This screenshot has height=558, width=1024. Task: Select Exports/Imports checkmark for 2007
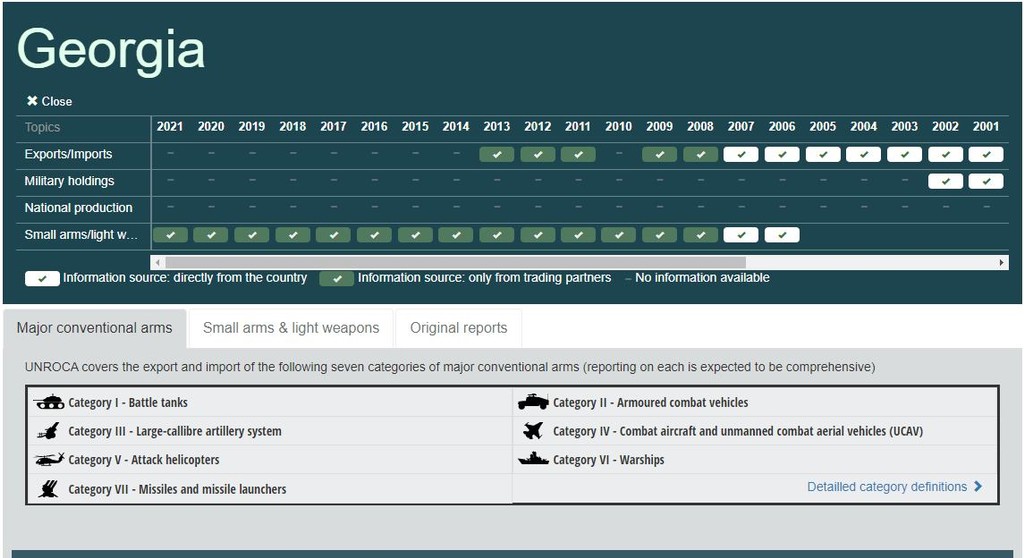741,155
